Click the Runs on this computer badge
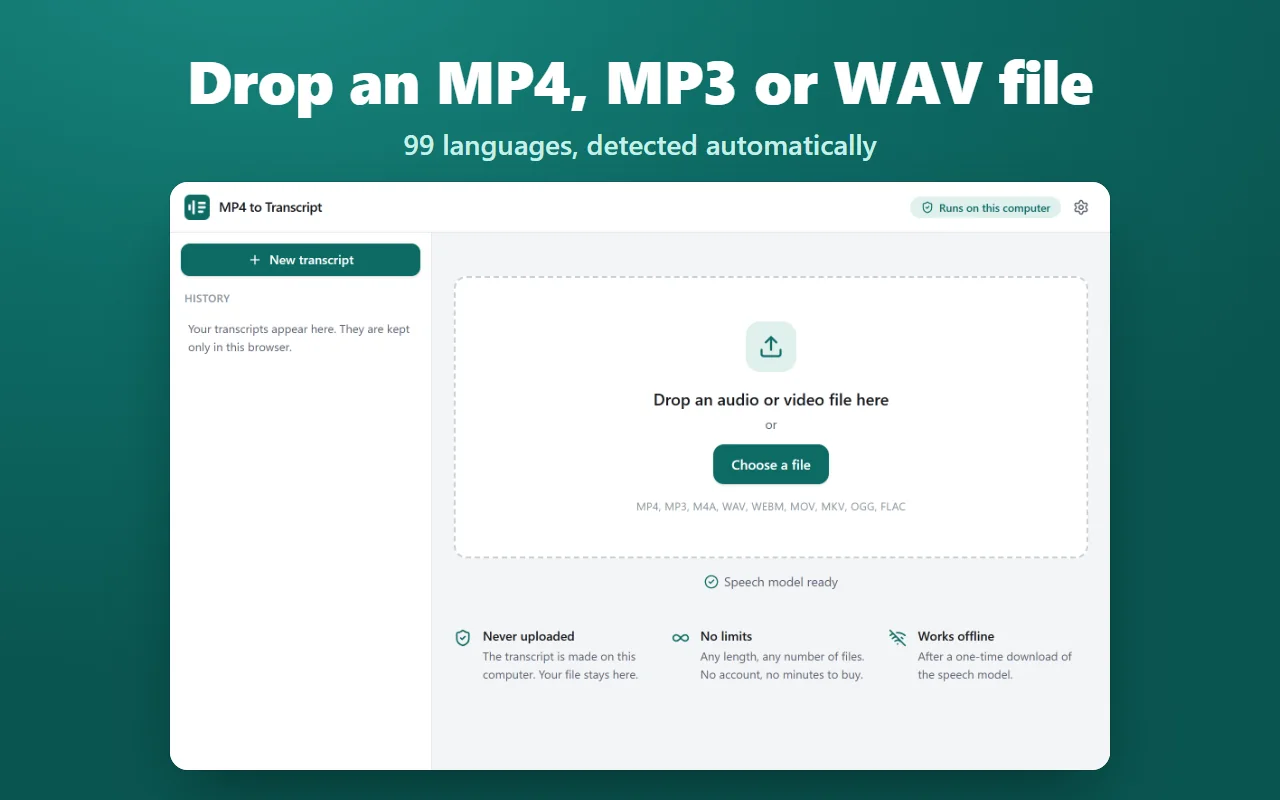1280x800 pixels. click(x=985, y=208)
